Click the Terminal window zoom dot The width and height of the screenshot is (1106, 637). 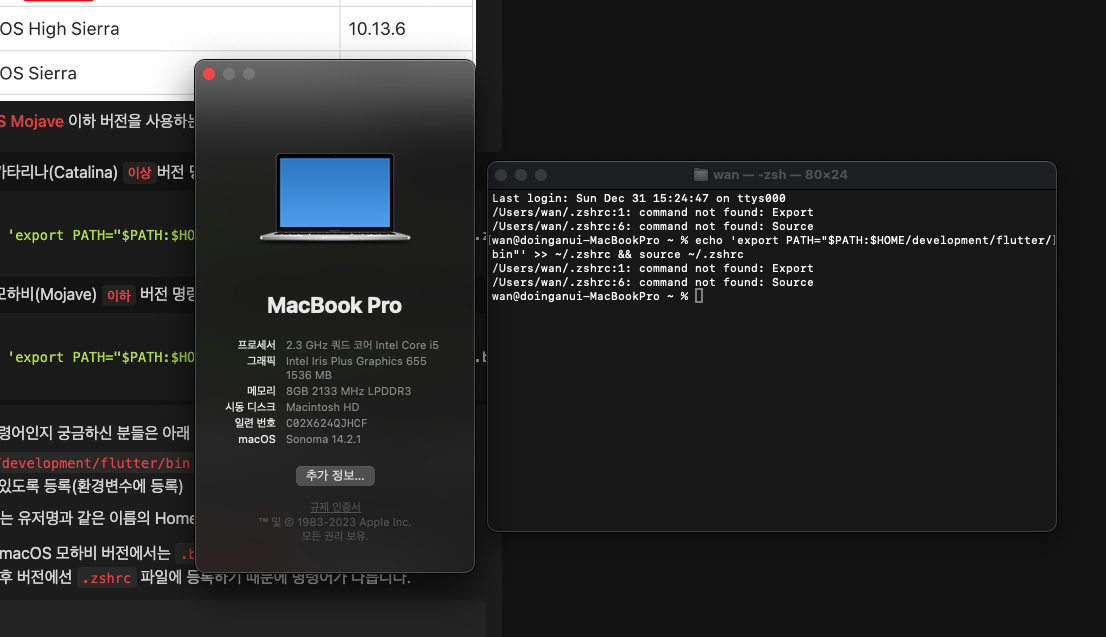(x=541, y=175)
